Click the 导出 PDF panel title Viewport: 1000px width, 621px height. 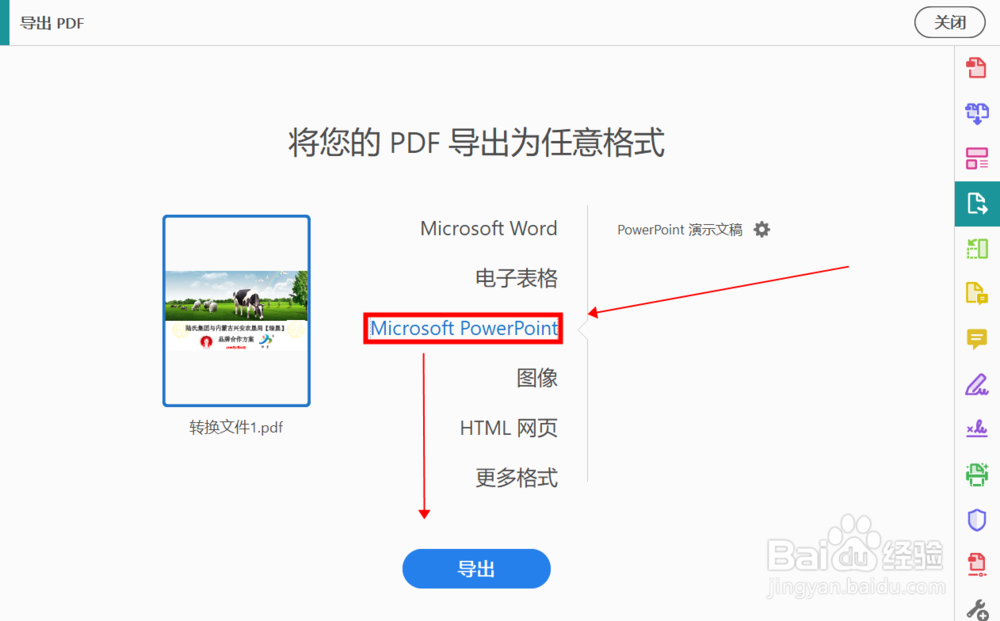[52, 23]
